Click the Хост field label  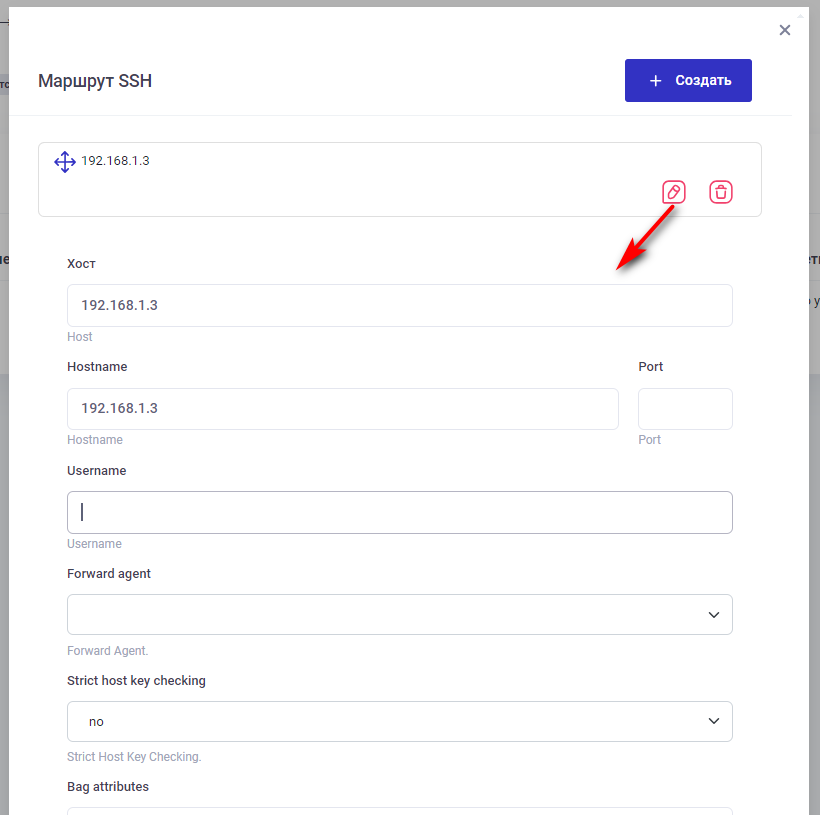pos(81,264)
